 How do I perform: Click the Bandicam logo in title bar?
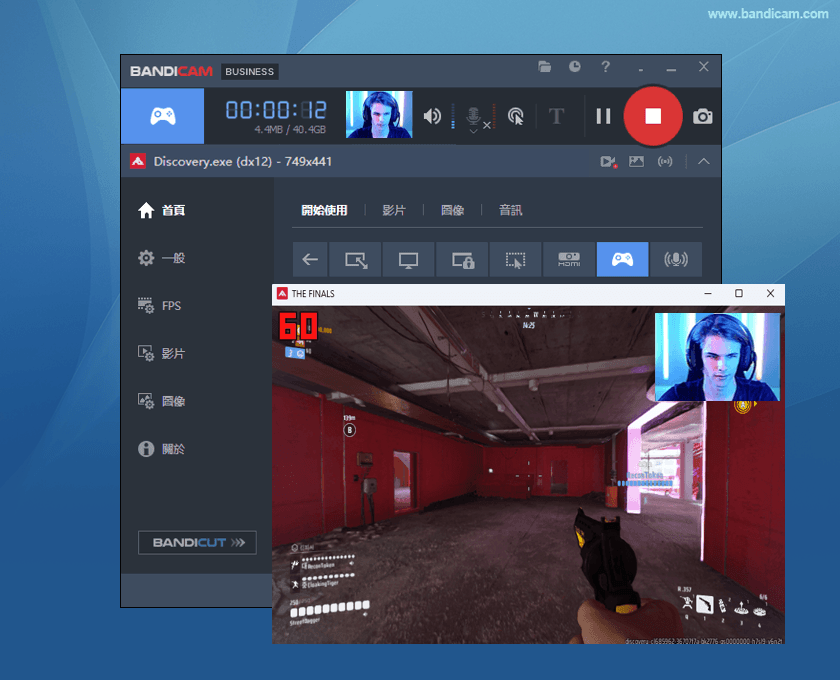(171, 71)
